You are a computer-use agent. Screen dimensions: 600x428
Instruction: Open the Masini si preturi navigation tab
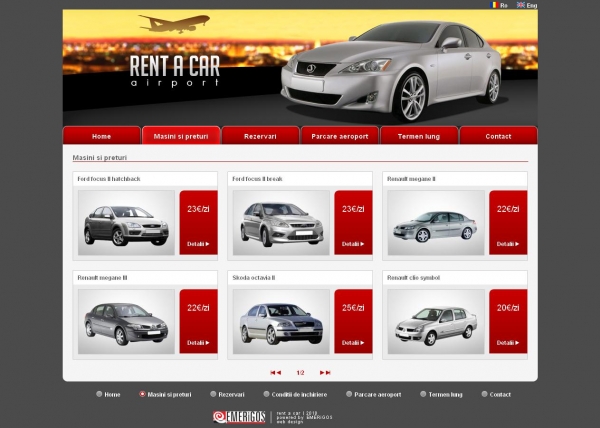click(181, 136)
